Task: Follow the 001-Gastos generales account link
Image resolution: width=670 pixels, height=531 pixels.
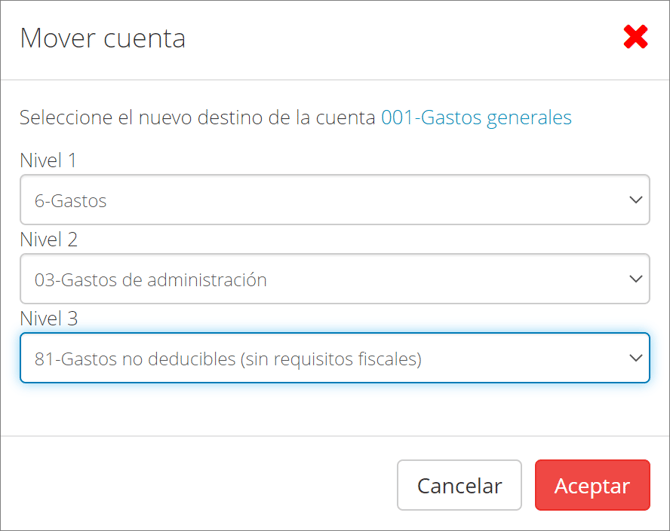Action: tap(476, 117)
